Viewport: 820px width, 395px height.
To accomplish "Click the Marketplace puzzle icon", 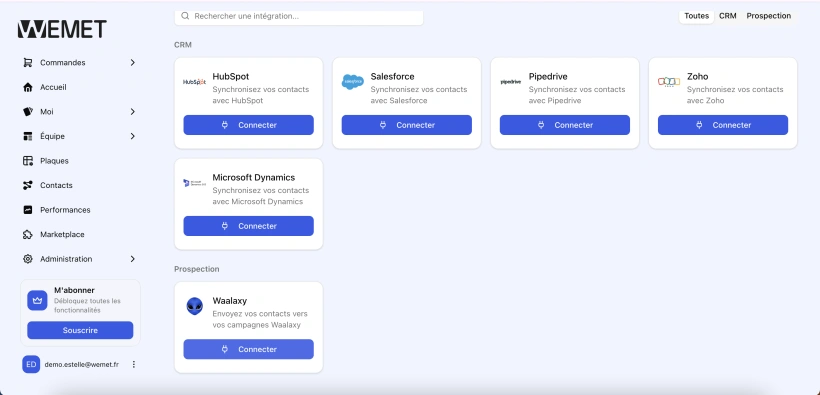I will coord(28,234).
